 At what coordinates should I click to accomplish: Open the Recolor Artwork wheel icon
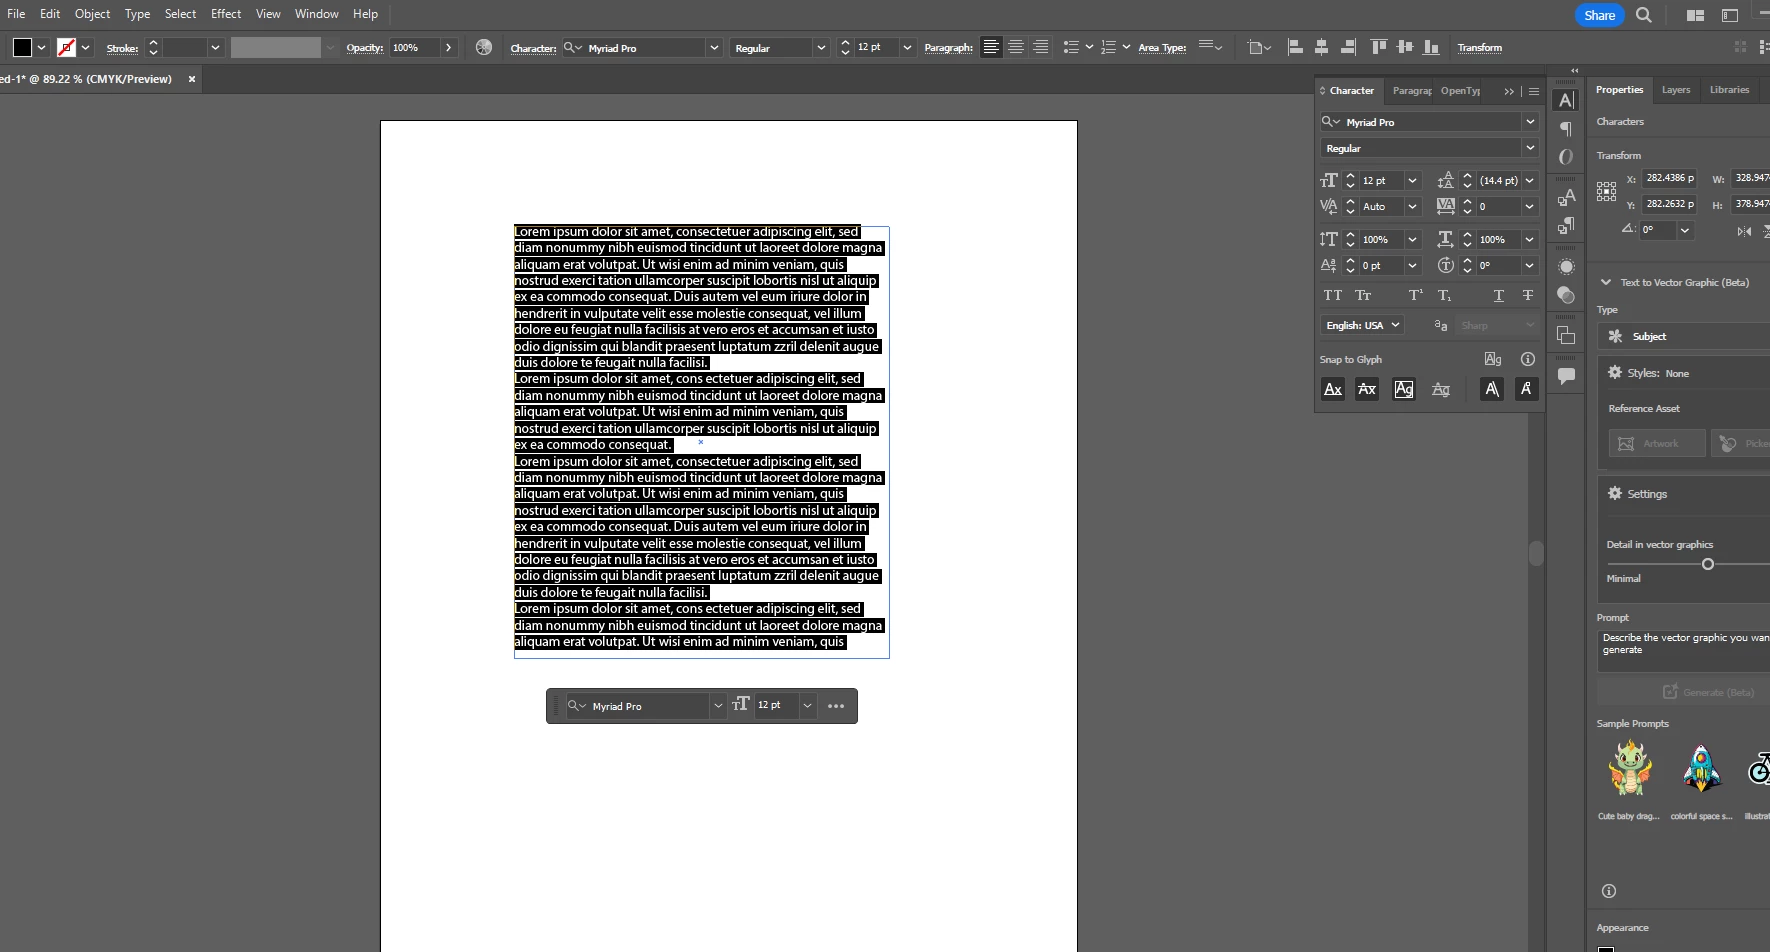tap(484, 47)
